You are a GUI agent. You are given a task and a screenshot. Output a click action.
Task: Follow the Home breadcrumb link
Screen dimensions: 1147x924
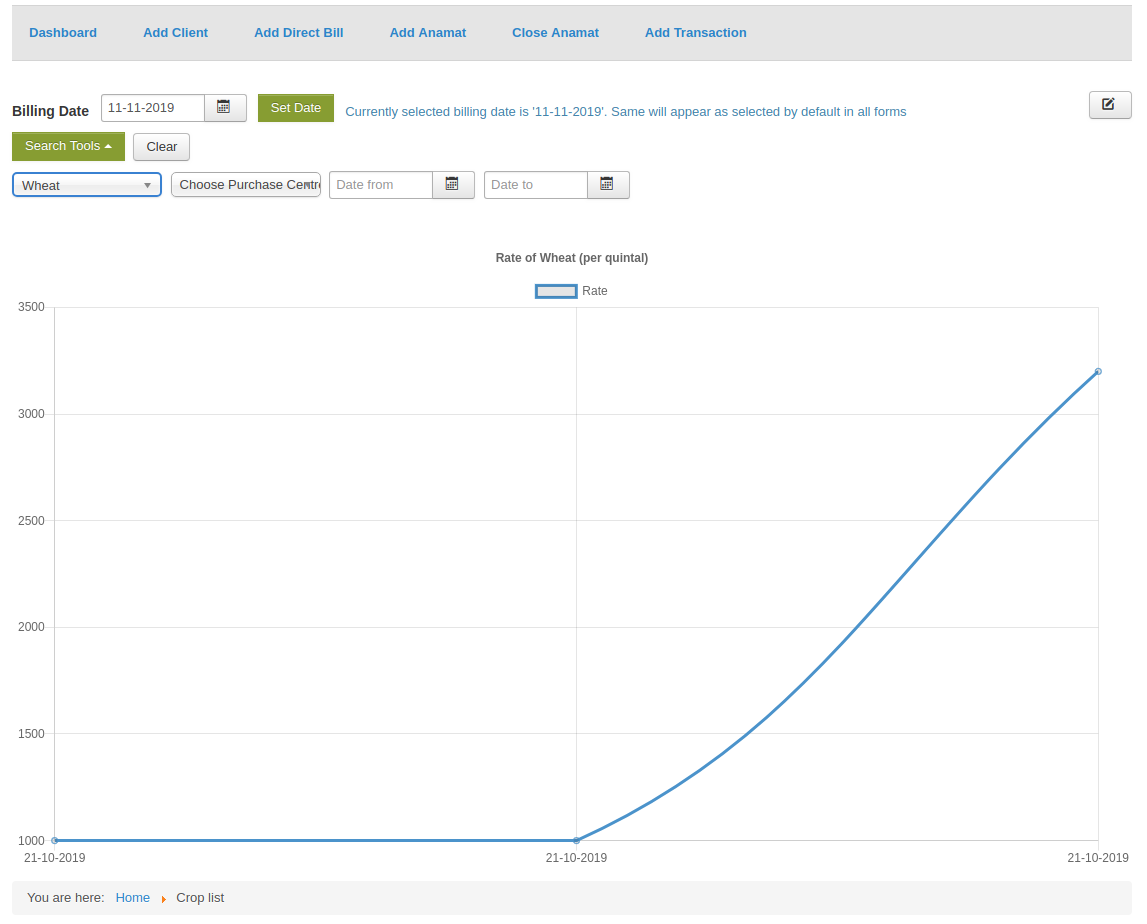[x=132, y=898]
